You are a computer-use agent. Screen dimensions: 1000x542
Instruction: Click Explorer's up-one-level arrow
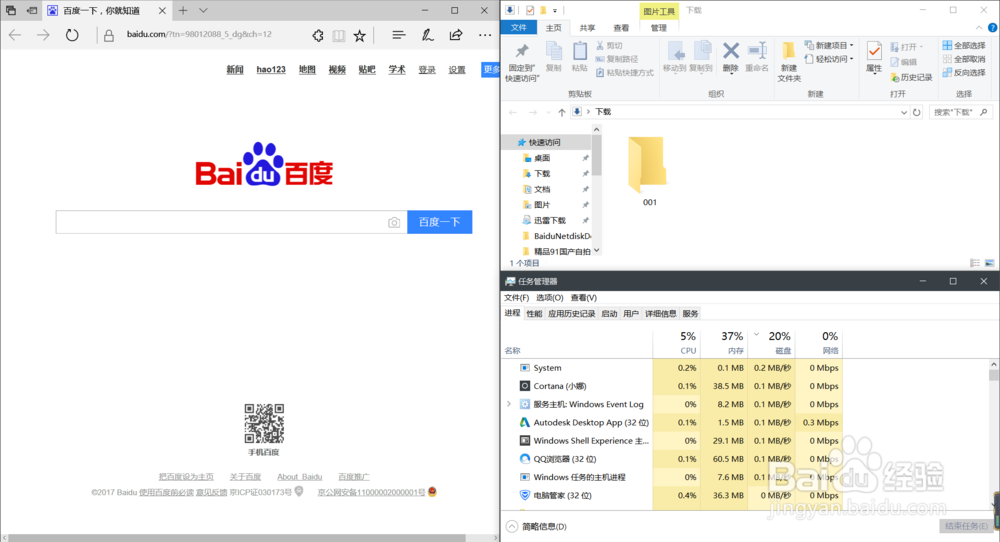click(562, 112)
